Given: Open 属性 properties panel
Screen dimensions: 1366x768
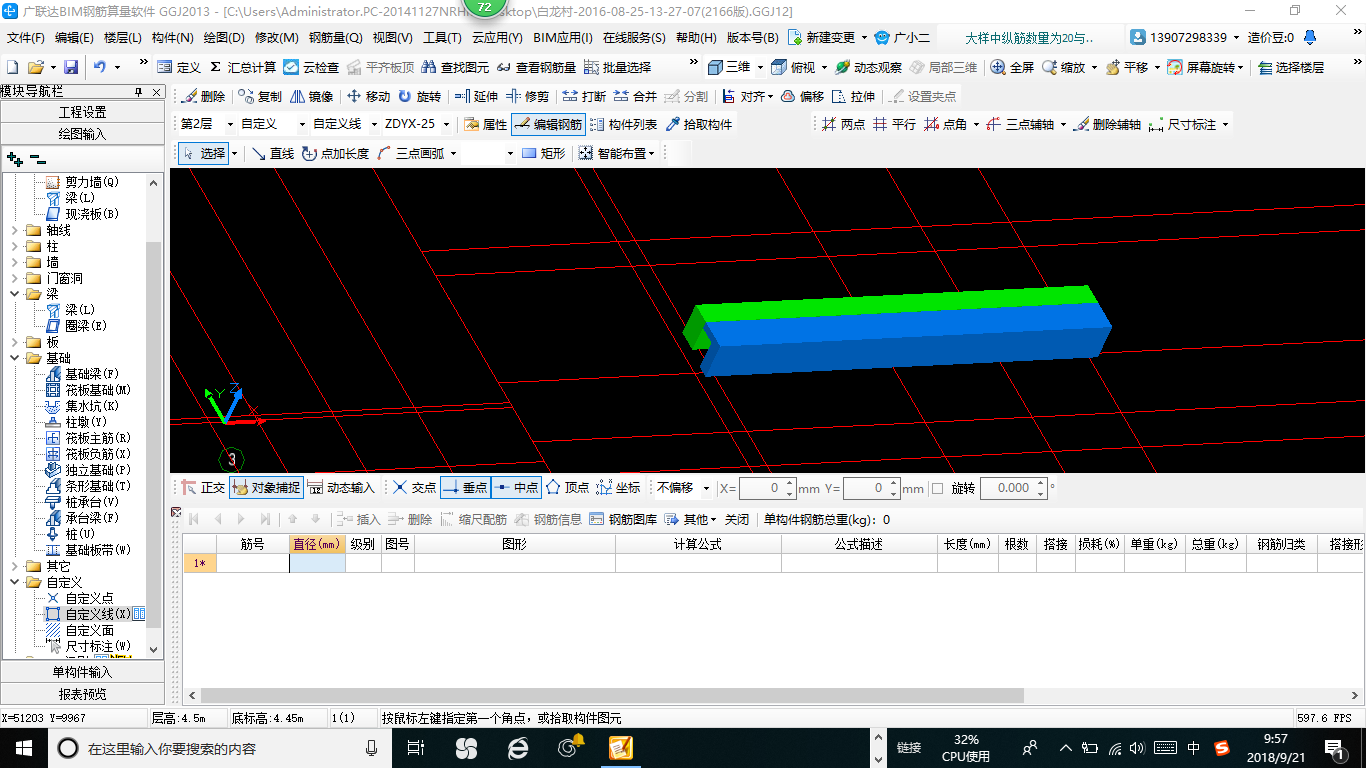Looking at the screenshot, I should click(486, 125).
